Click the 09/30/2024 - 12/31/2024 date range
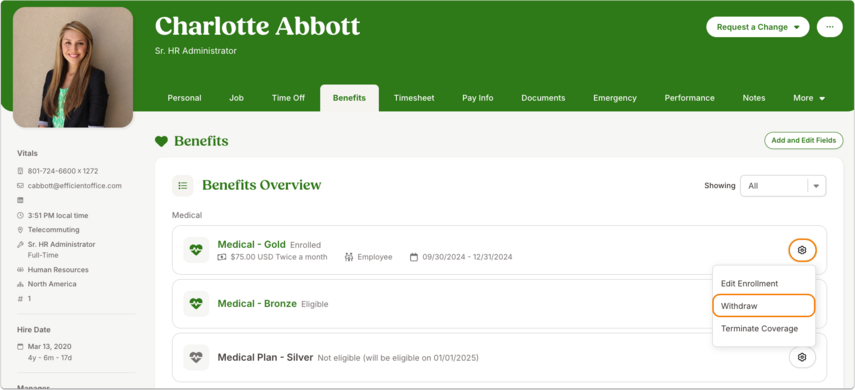Screen dimensions: 855x390 coord(467,257)
